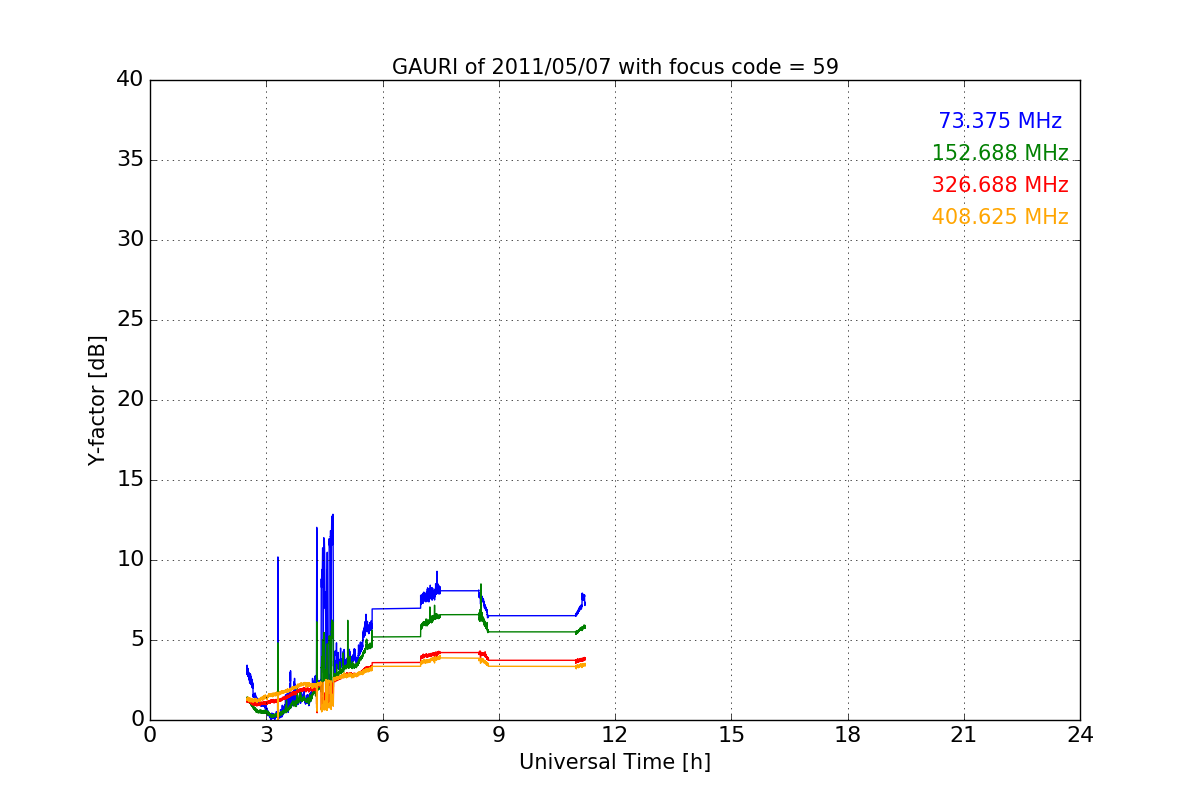
Task: Click the x-axis tick label '15'
Action: pyautogui.click(x=731, y=735)
